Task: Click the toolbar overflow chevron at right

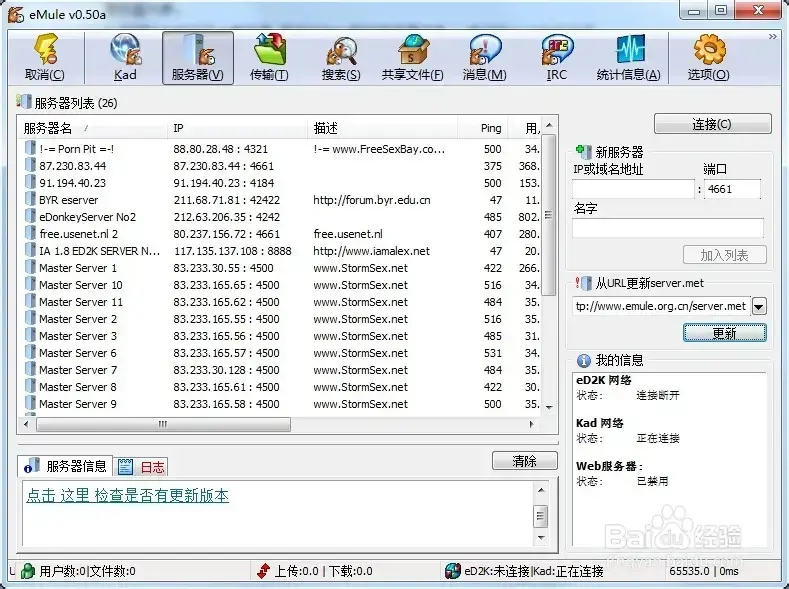Action: pyautogui.click(x=772, y=37)
